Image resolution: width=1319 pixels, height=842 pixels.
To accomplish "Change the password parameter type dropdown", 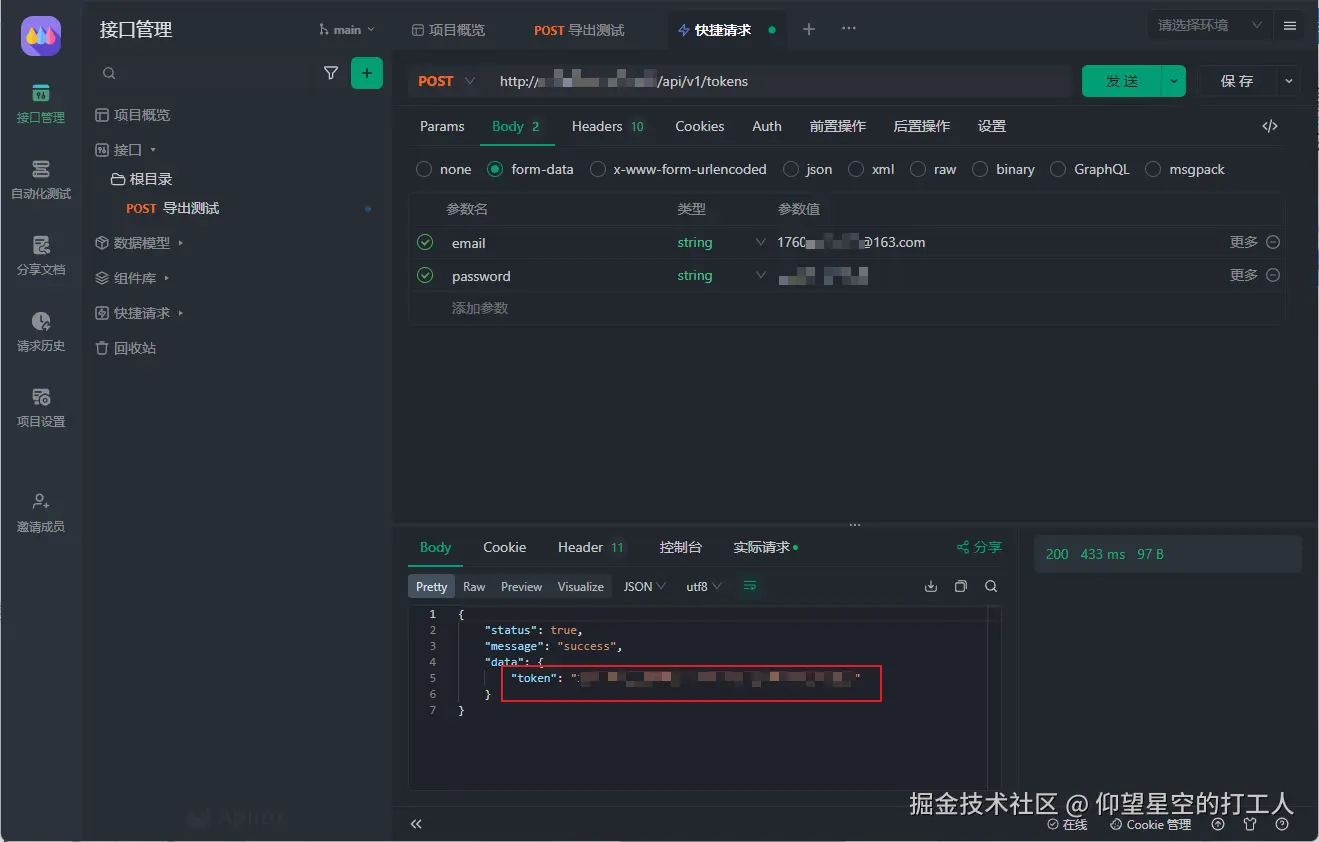I will point(722,275).
